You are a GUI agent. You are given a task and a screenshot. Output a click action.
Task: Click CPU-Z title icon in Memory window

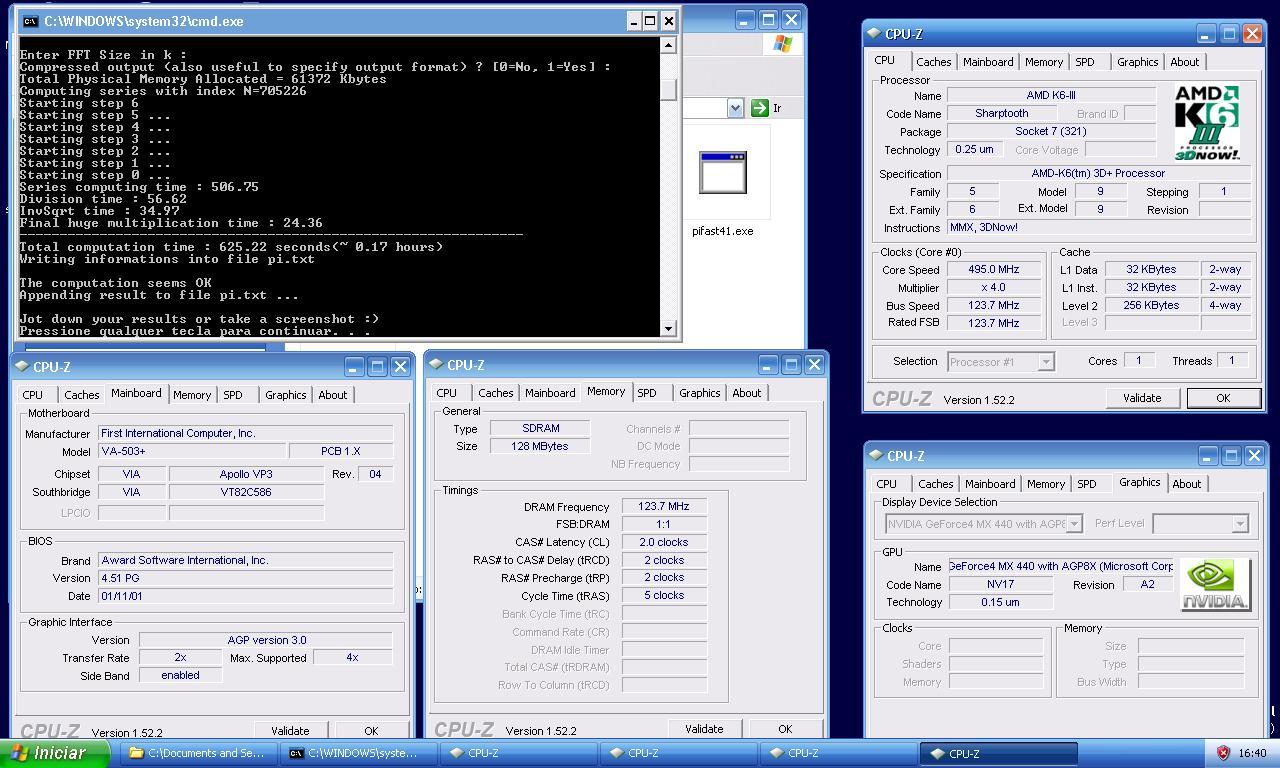[x=437, y=365]
